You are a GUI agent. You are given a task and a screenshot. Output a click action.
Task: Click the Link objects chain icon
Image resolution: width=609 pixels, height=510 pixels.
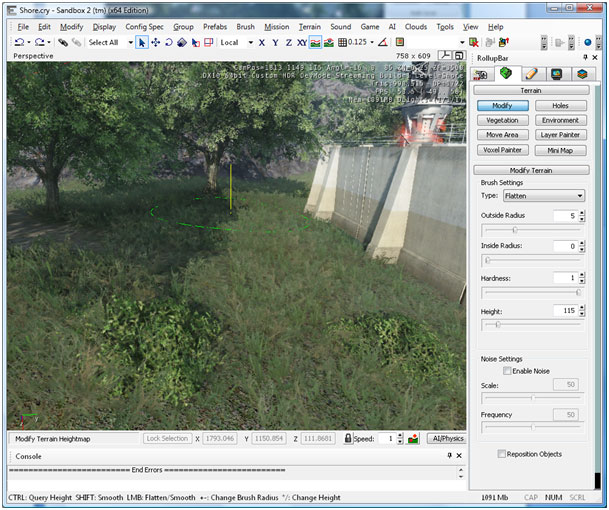tap(63, 42)
